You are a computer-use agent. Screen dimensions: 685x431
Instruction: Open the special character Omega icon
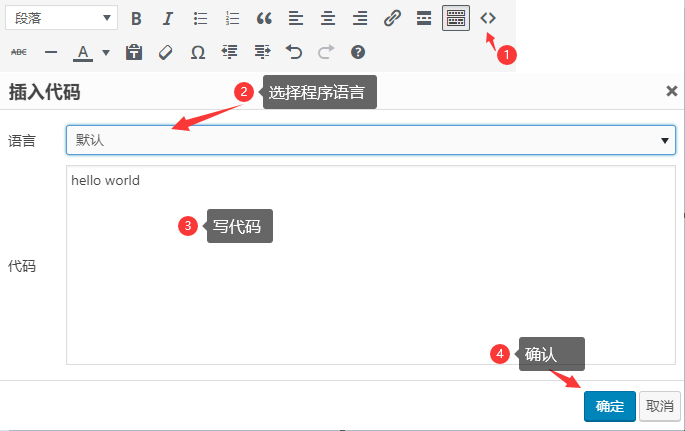[198, 52]
